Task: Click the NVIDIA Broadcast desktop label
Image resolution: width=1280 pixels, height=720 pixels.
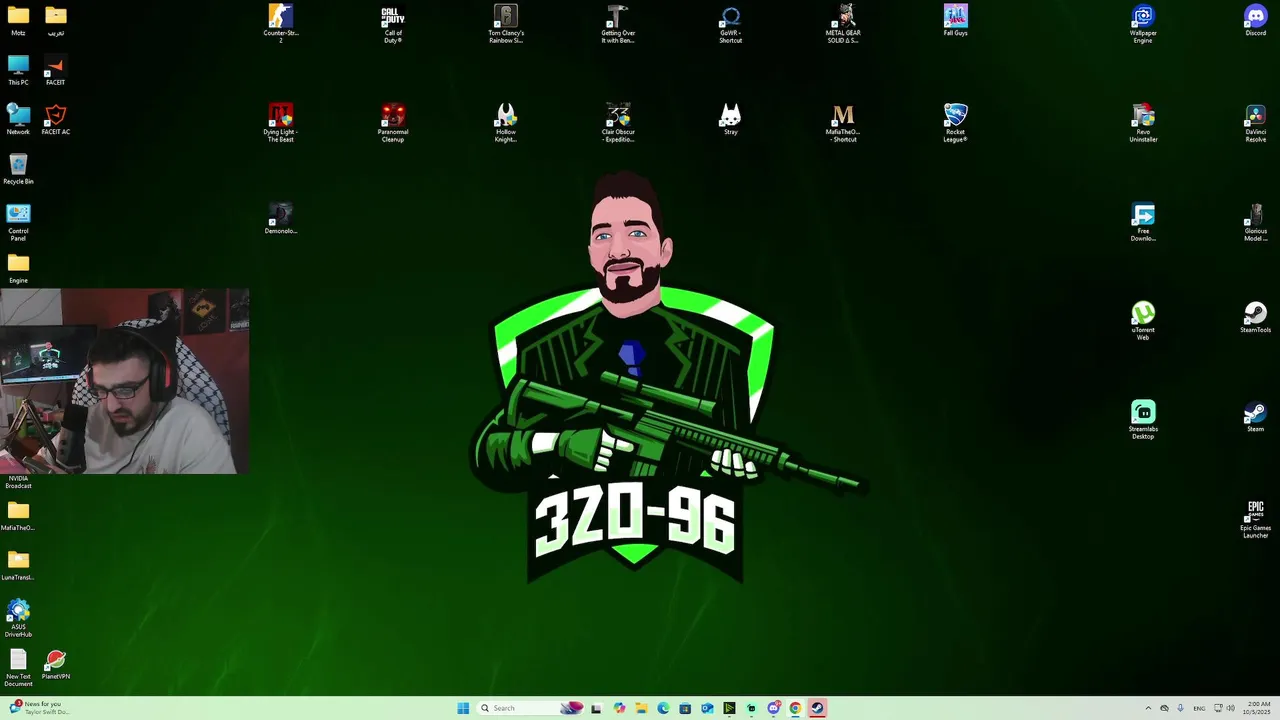Action: coord(18,482)
